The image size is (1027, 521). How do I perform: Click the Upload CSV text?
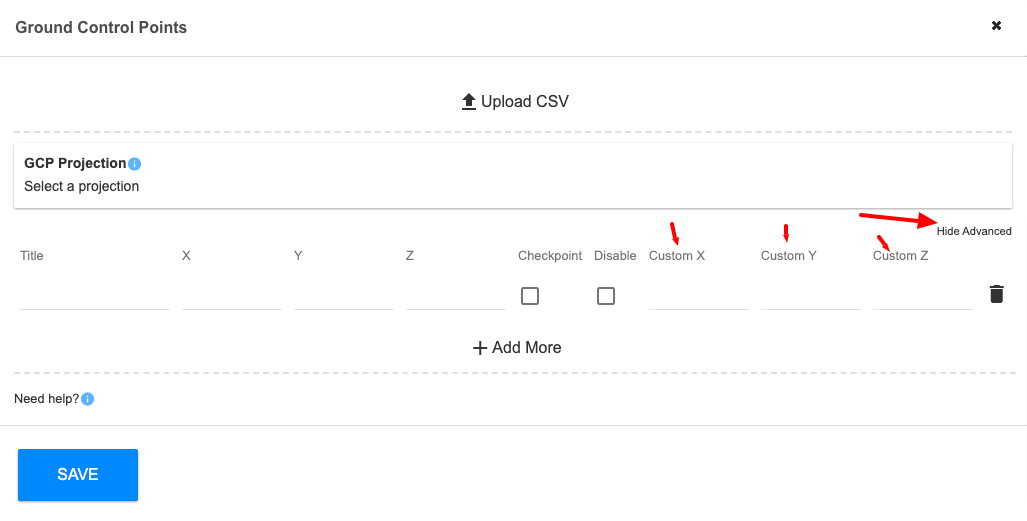tap(525, 102)
